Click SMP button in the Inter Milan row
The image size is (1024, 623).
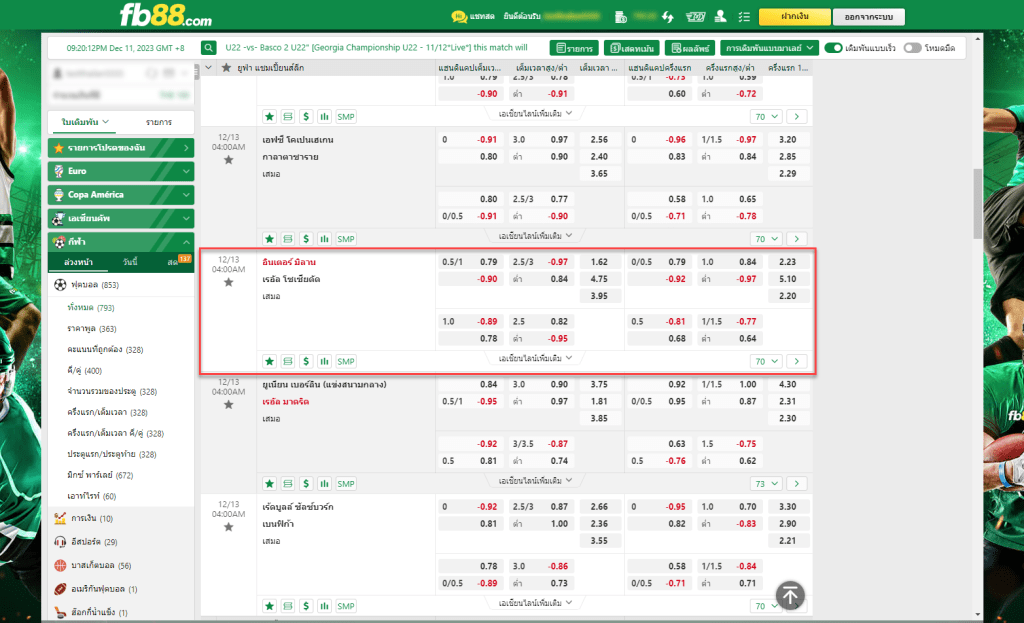346,361
